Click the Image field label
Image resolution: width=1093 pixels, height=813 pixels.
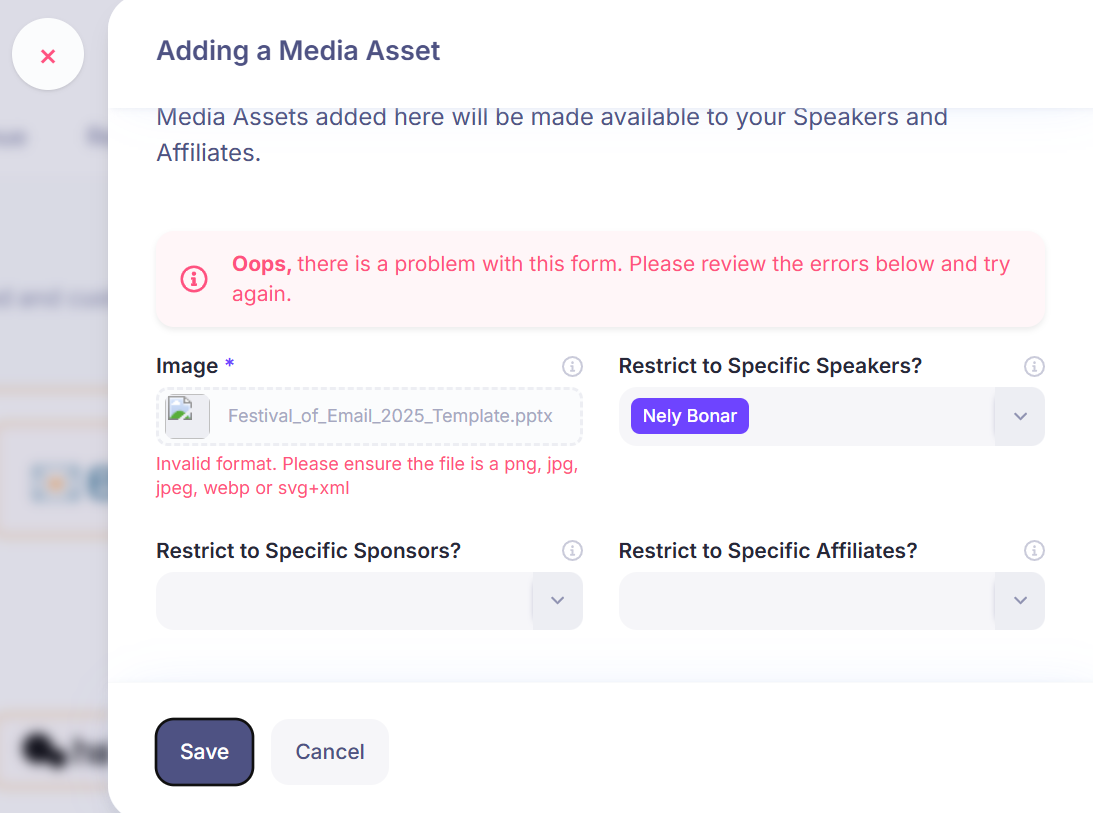point(187,366)
